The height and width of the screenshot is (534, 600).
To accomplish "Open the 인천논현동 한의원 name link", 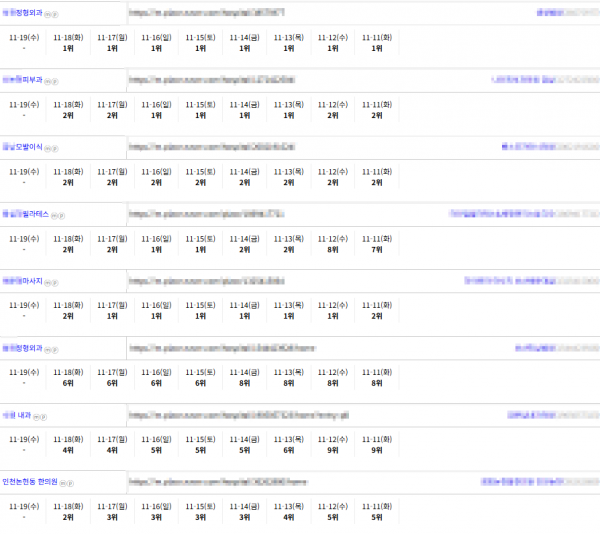I will coord(29,482).
